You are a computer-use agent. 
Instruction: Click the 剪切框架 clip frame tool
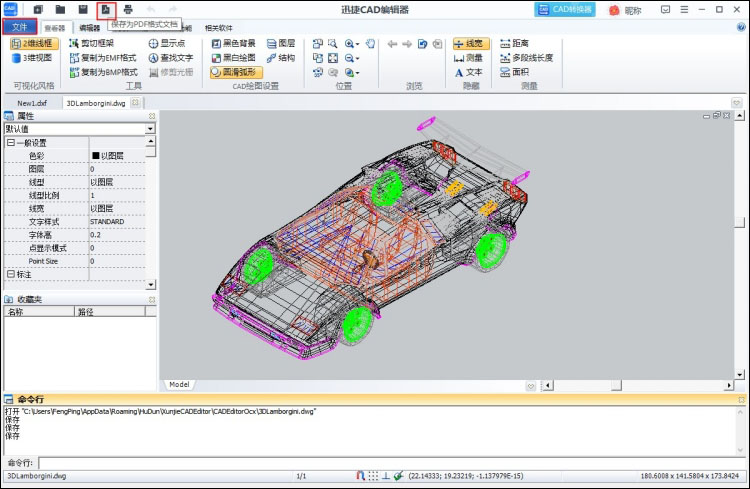91,44
